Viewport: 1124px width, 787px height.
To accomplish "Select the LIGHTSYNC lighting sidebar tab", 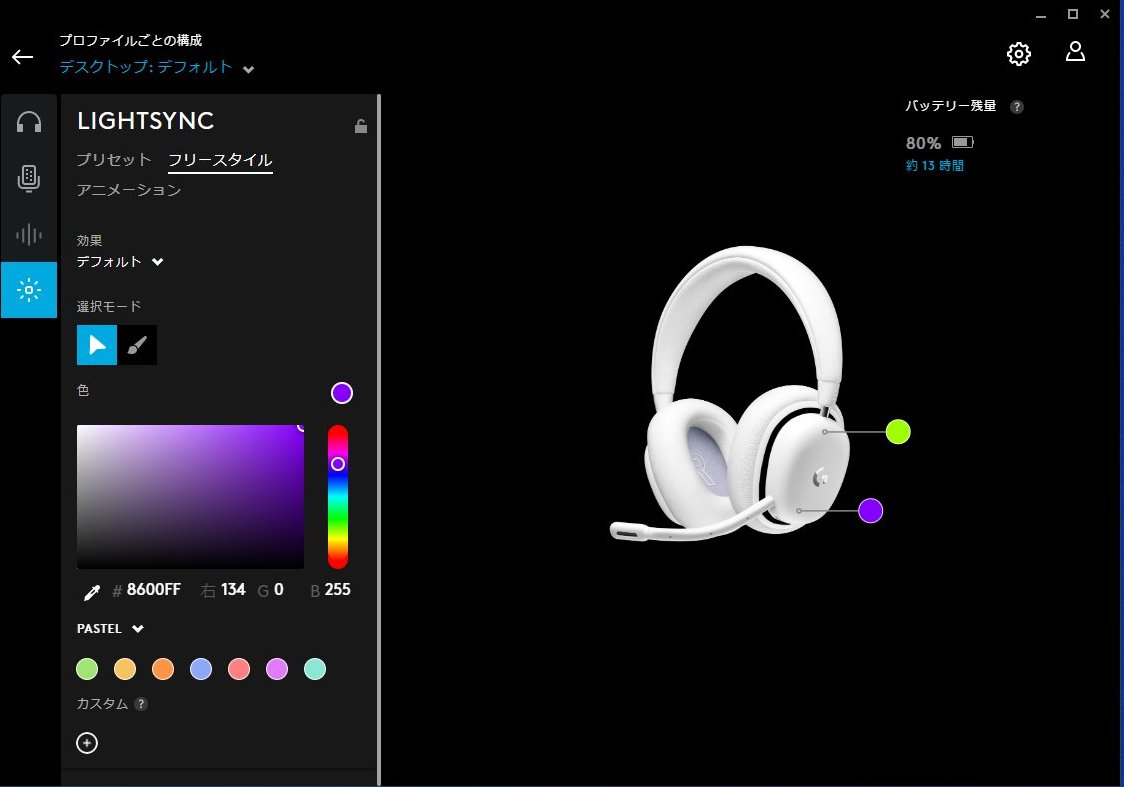I will click(x=29, y=290).
